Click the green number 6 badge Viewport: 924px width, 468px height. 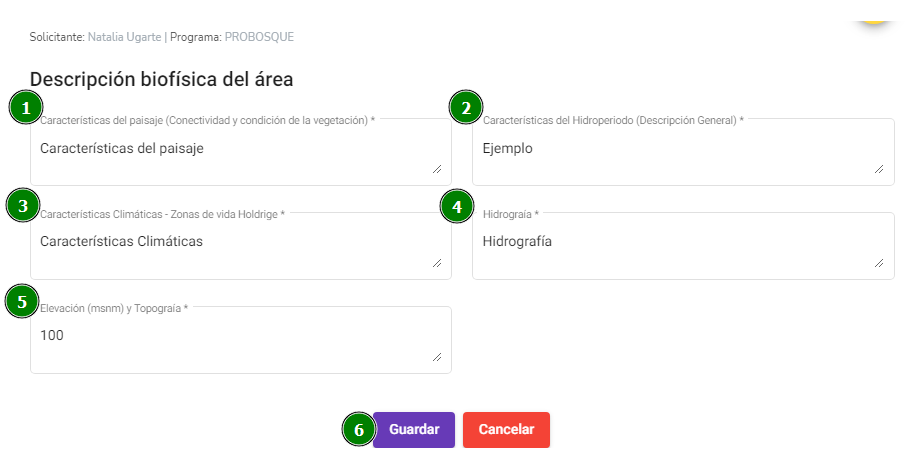[358, 429]
